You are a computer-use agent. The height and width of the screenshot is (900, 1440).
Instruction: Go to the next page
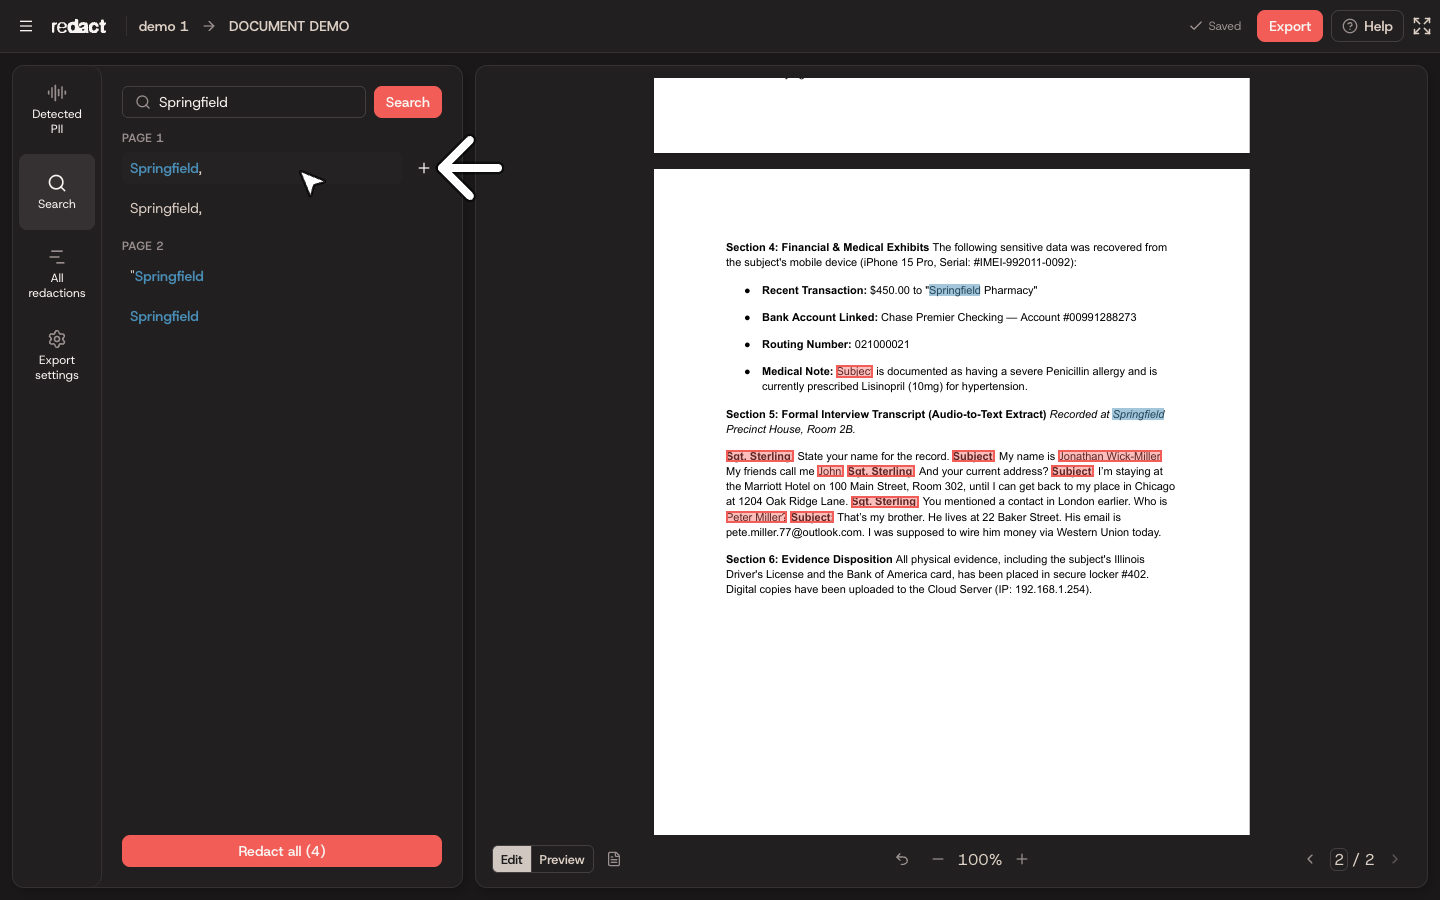1395,859
